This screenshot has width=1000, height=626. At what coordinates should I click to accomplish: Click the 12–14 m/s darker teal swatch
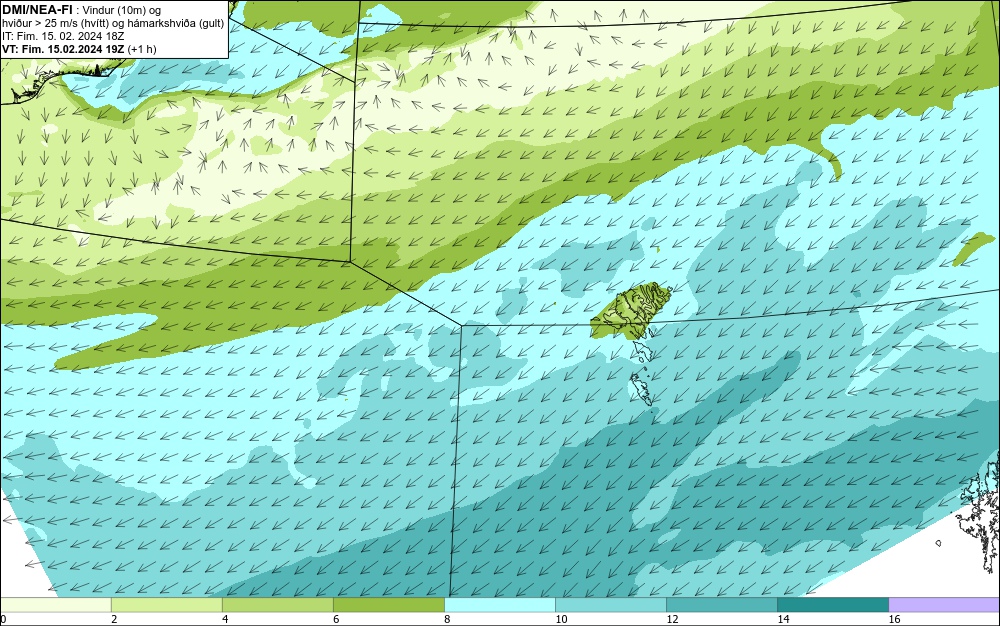[x=721, y=604]
